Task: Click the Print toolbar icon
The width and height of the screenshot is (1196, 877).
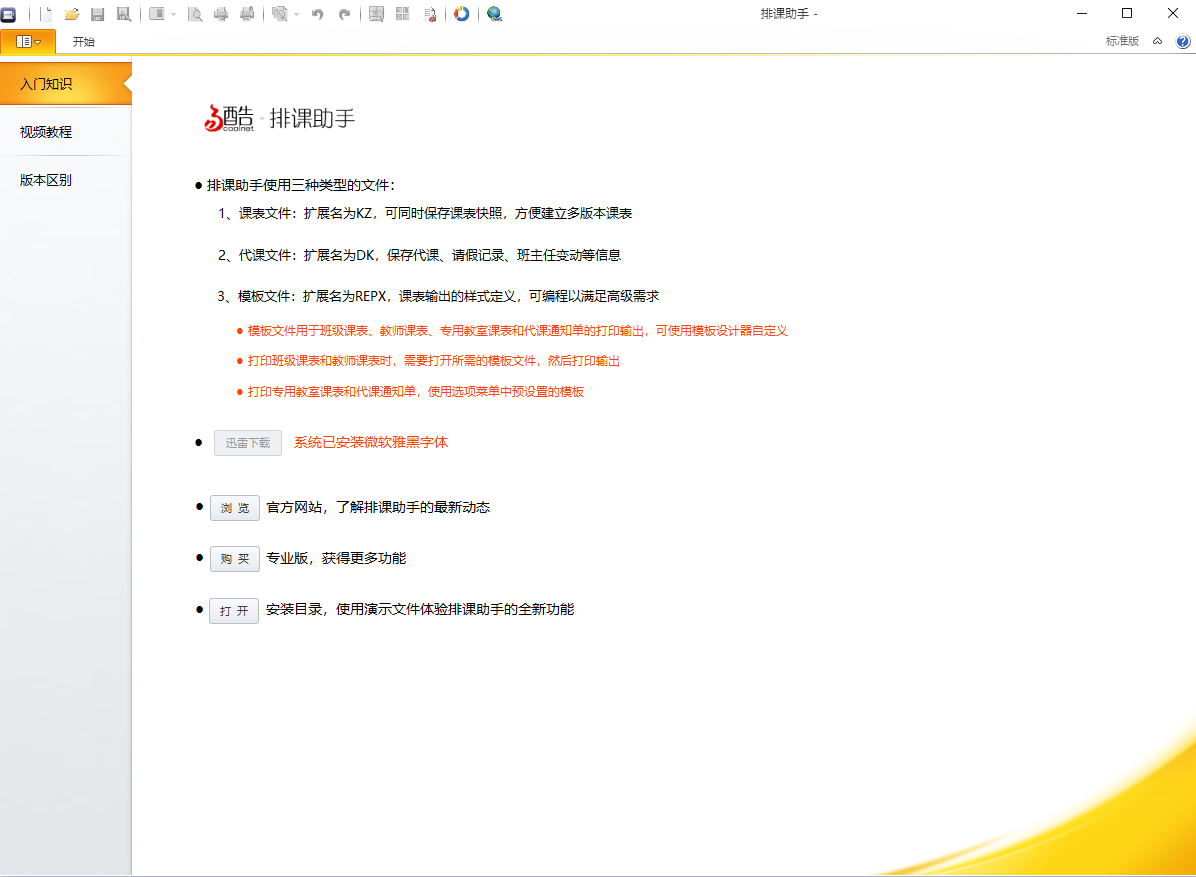Action: click(x=220, y=14)
